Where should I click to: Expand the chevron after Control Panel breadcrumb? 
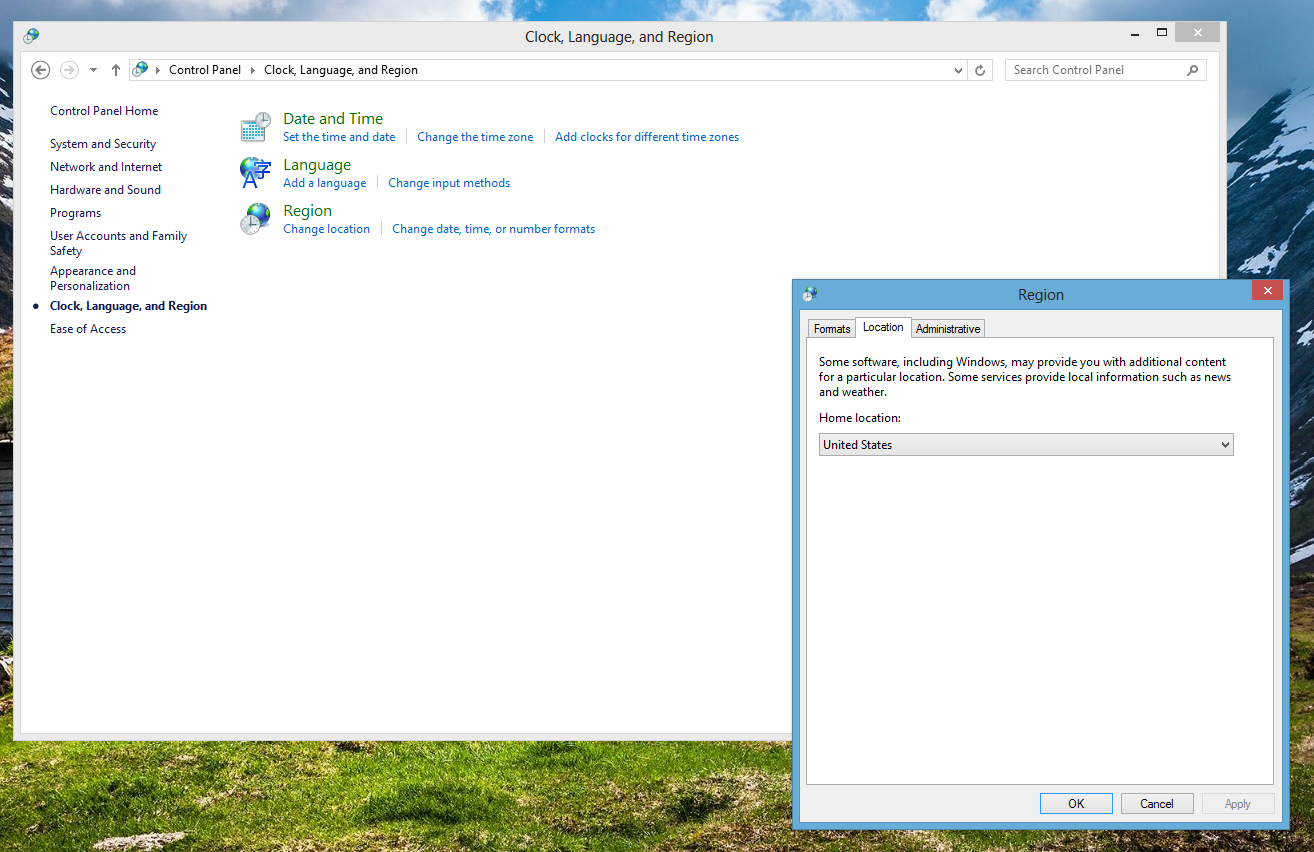[x=253, y=70]
